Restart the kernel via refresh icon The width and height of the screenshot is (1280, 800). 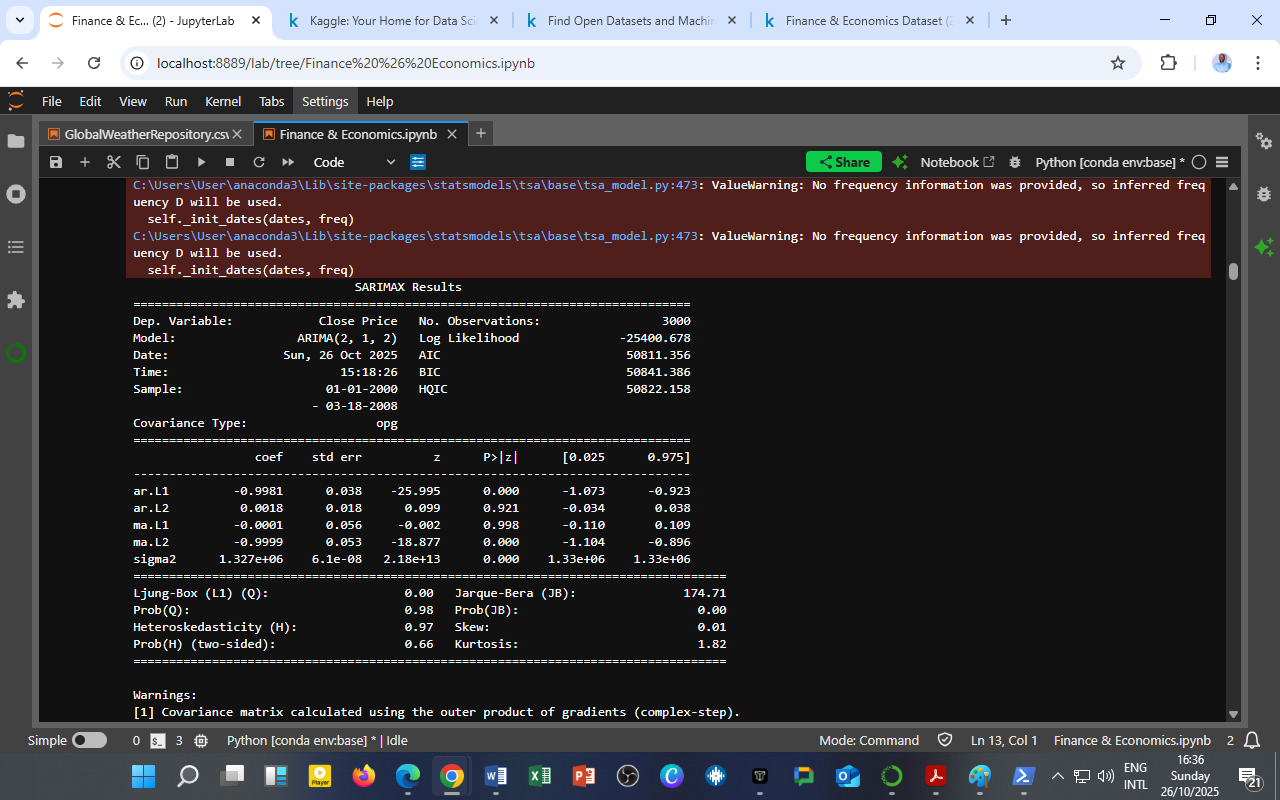click(x=259, y=162)
